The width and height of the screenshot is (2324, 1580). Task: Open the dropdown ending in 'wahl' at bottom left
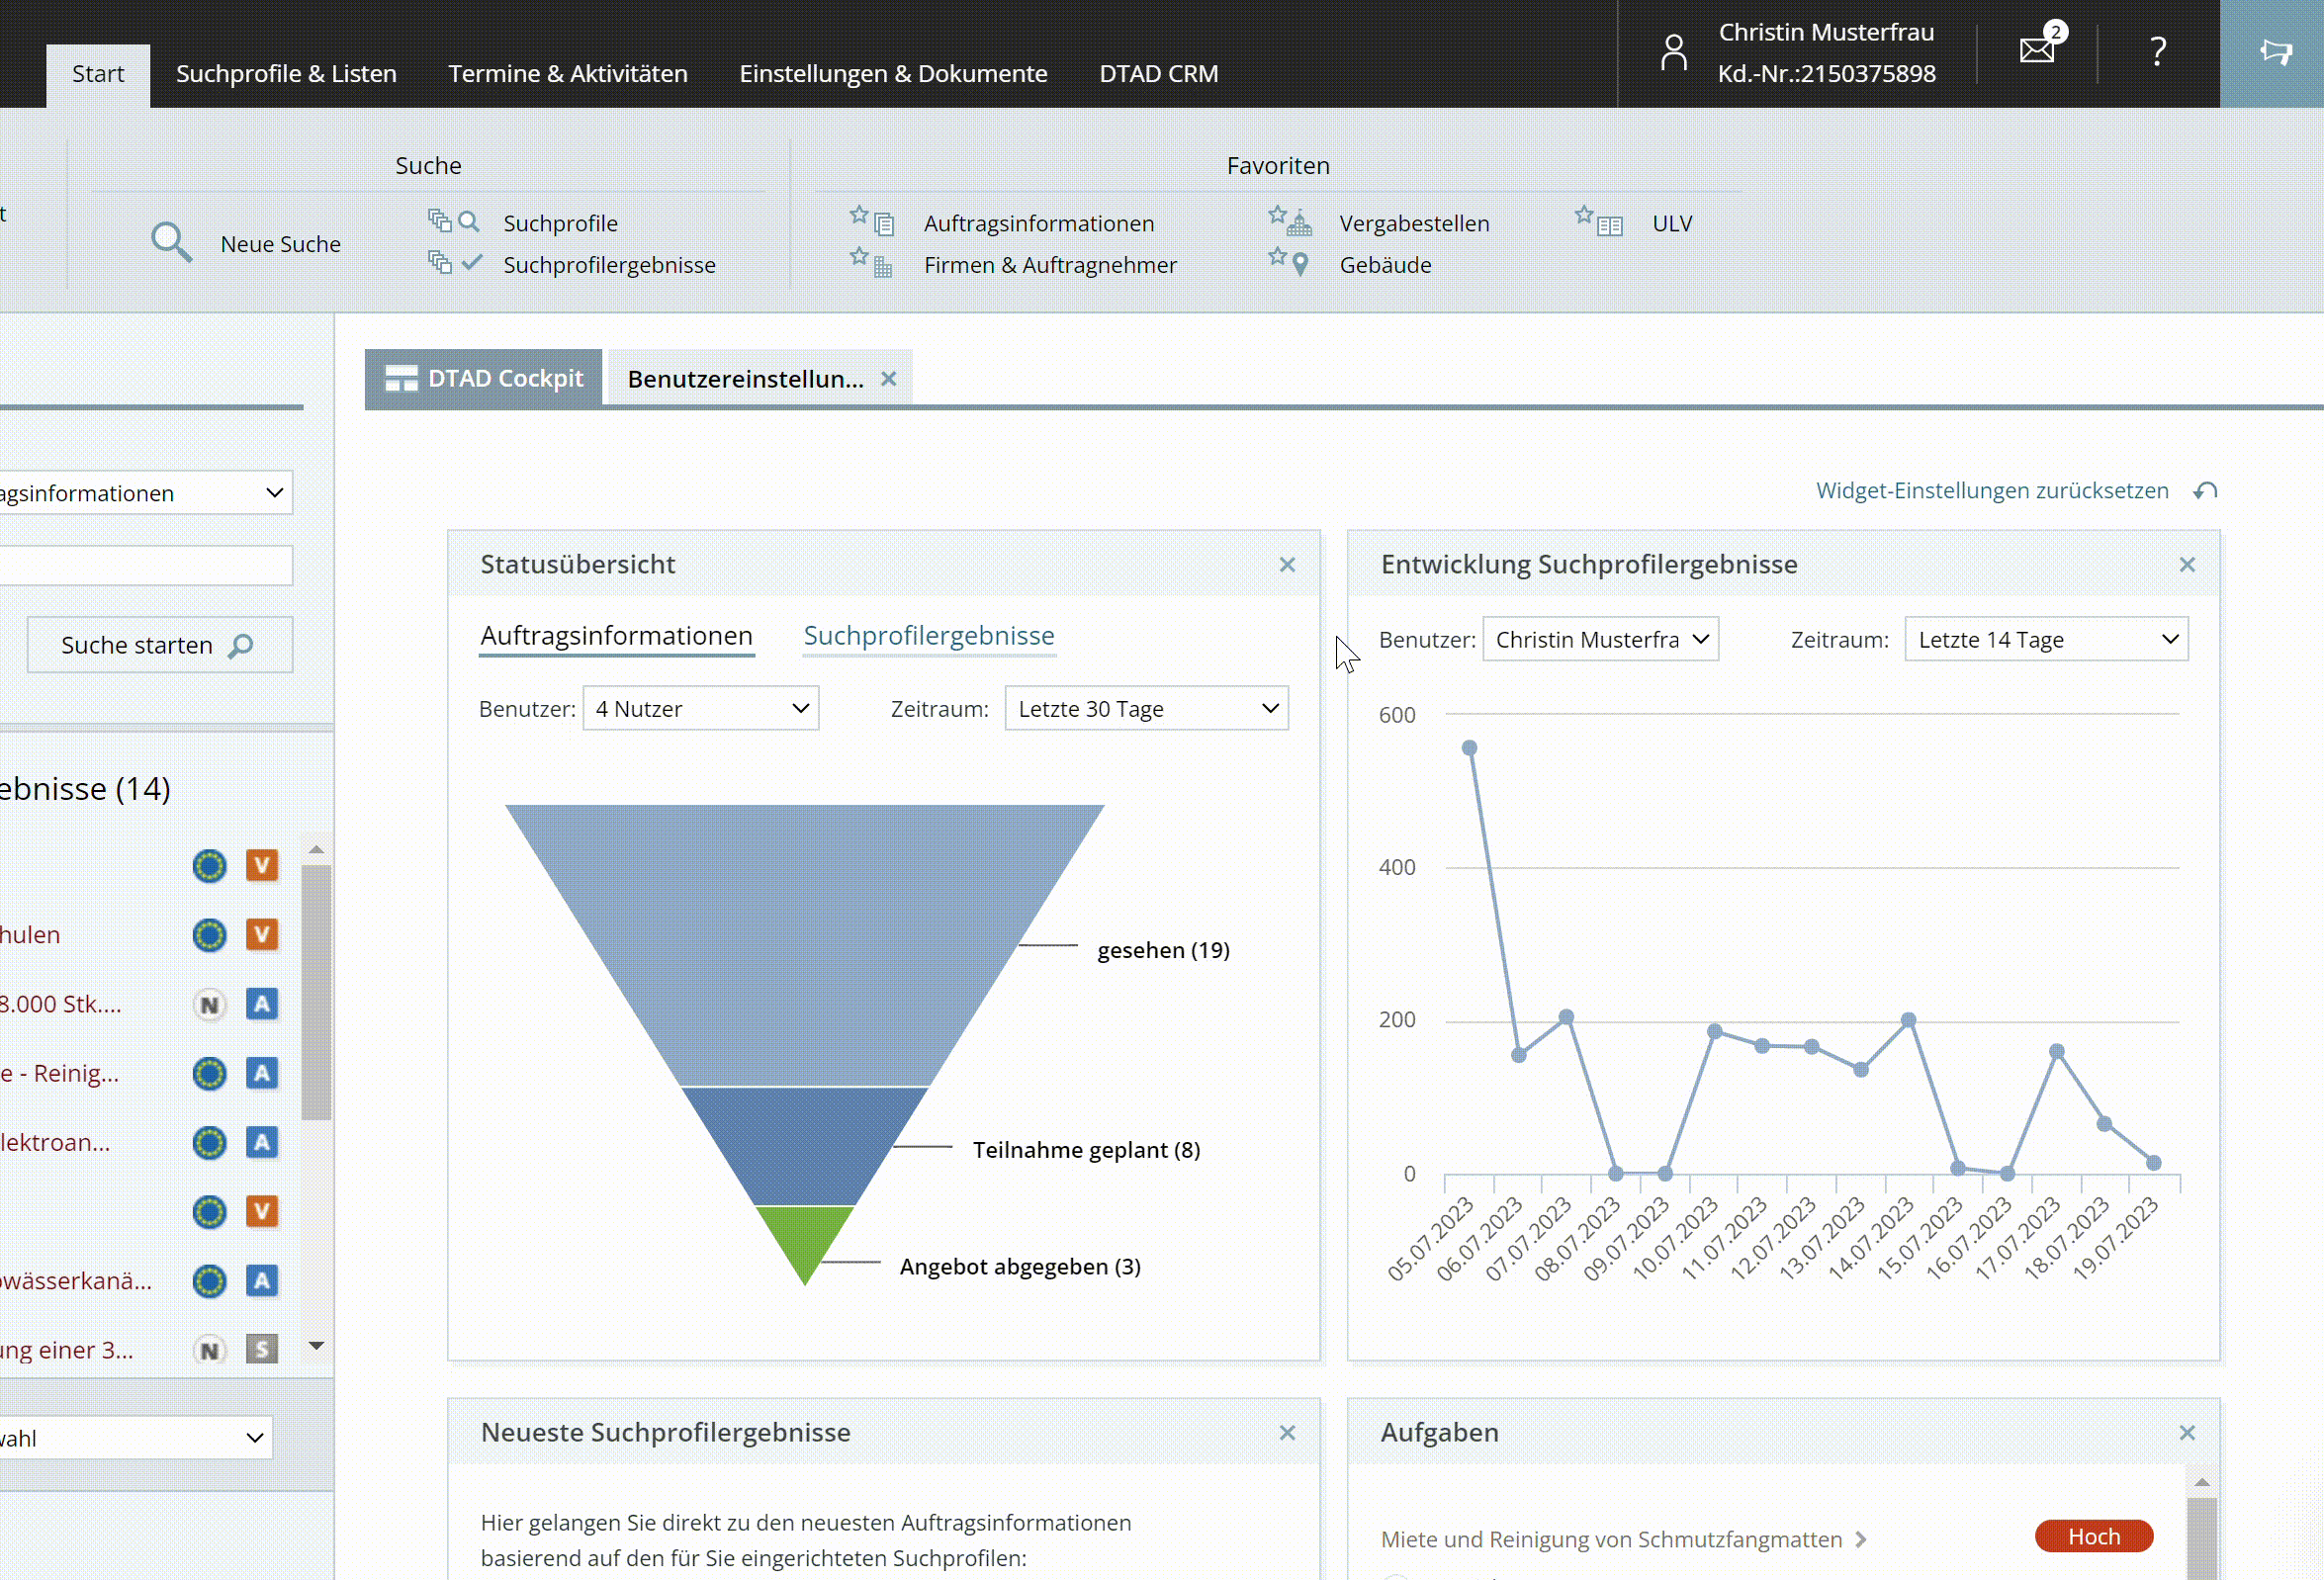pyautogui.click(x=135, y=1437)
